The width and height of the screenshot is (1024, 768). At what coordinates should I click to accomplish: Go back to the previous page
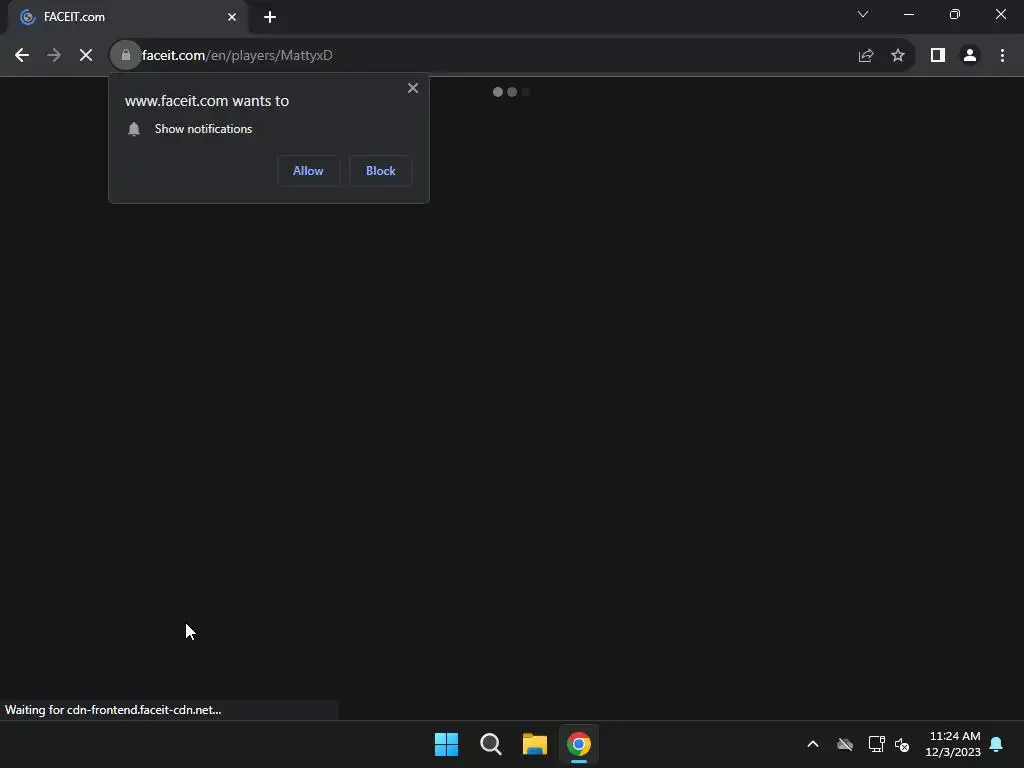(x=22, y=56)
